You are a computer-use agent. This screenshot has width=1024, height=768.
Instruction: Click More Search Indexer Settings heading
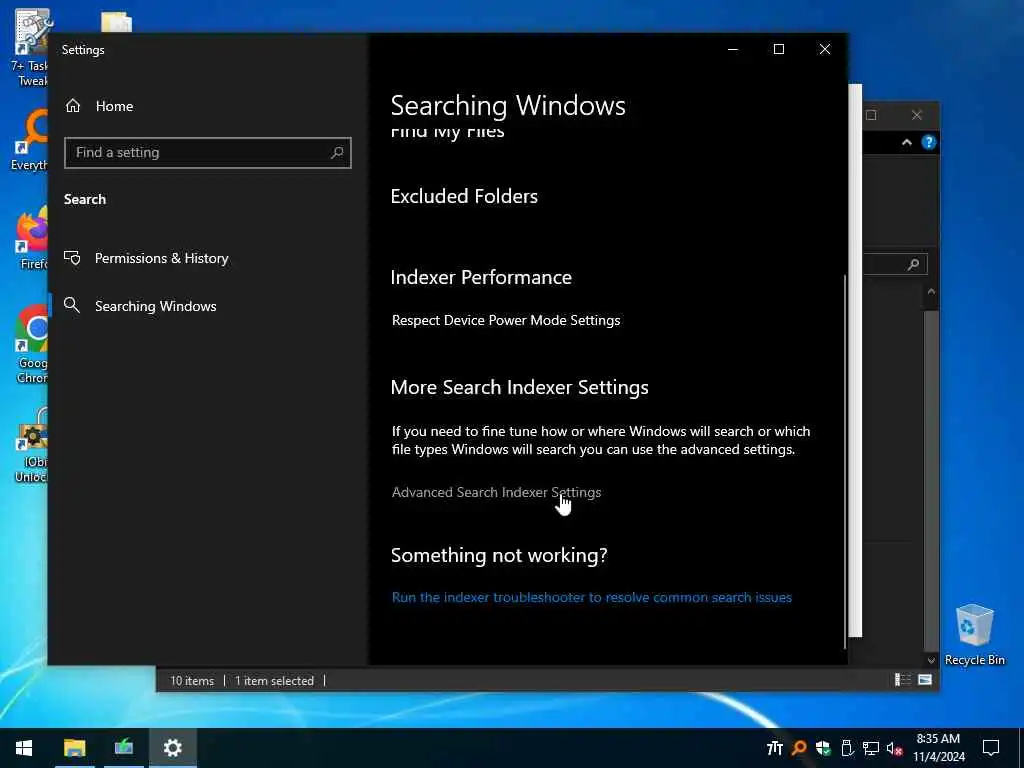pyautogui.click(x=520, y=387)
